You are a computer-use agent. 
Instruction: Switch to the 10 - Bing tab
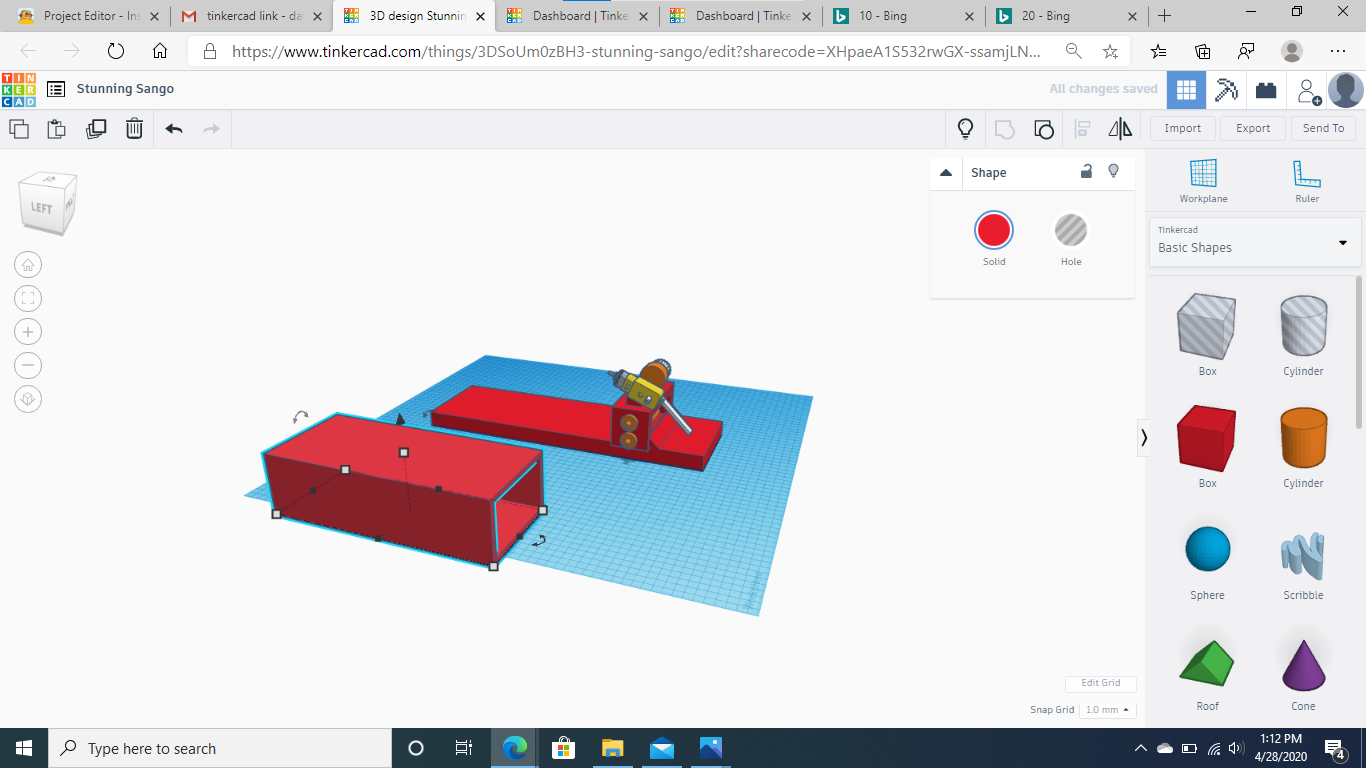(x=903, y=16)
